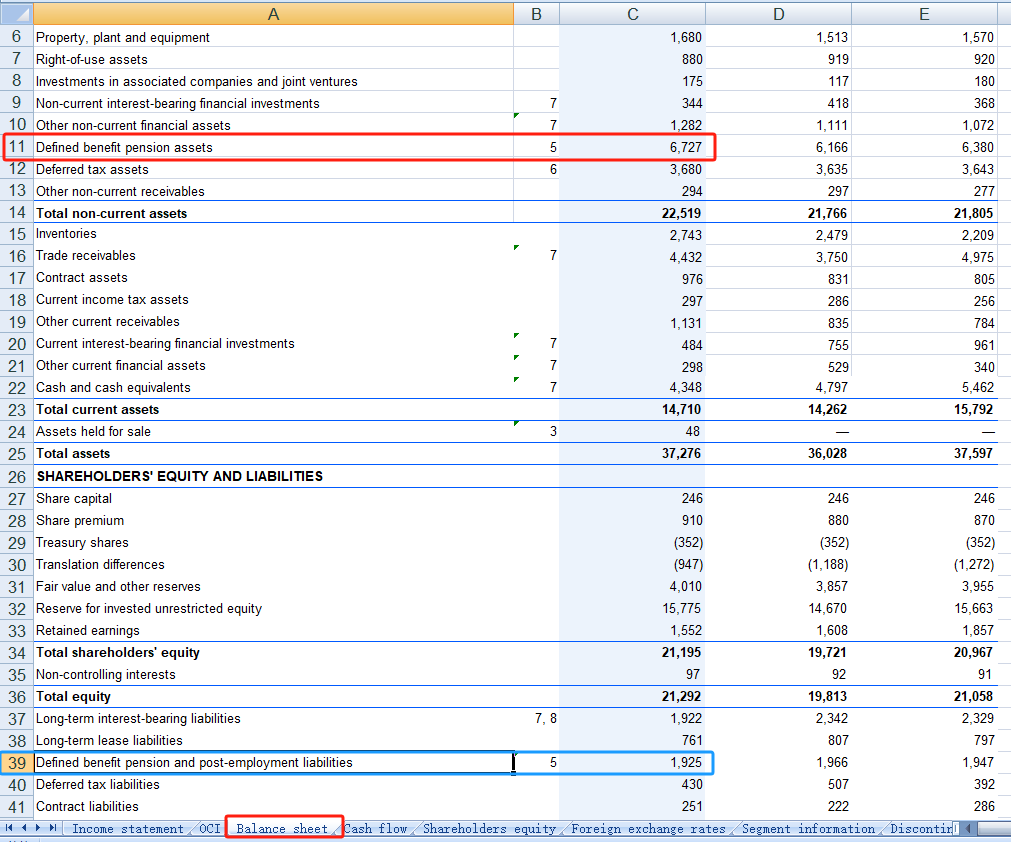This screenshot has height=842, width=1011.
Task: Select row 14 header
Action: click(17, 213)
